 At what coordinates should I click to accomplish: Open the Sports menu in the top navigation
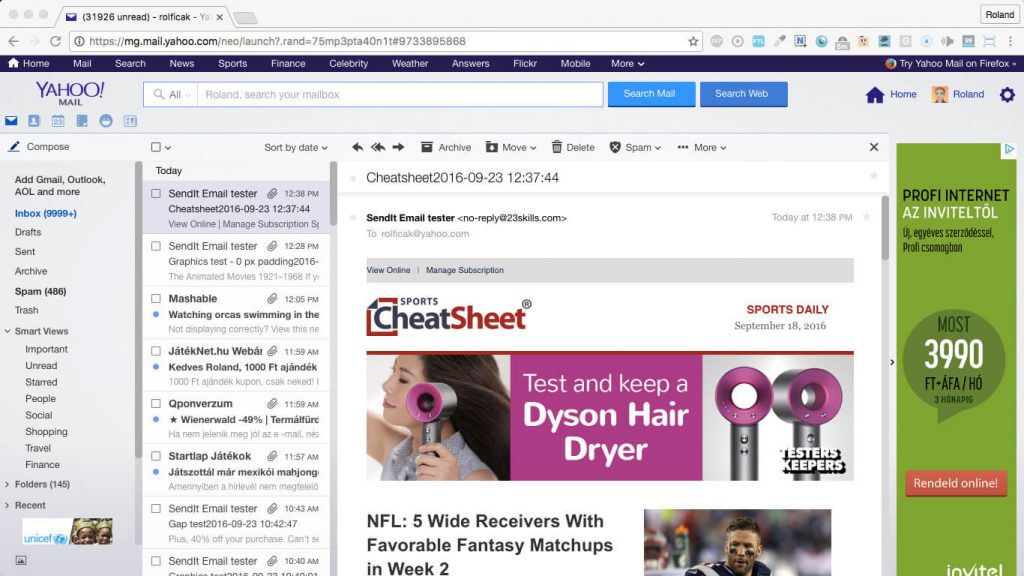(x=232, y=63)
